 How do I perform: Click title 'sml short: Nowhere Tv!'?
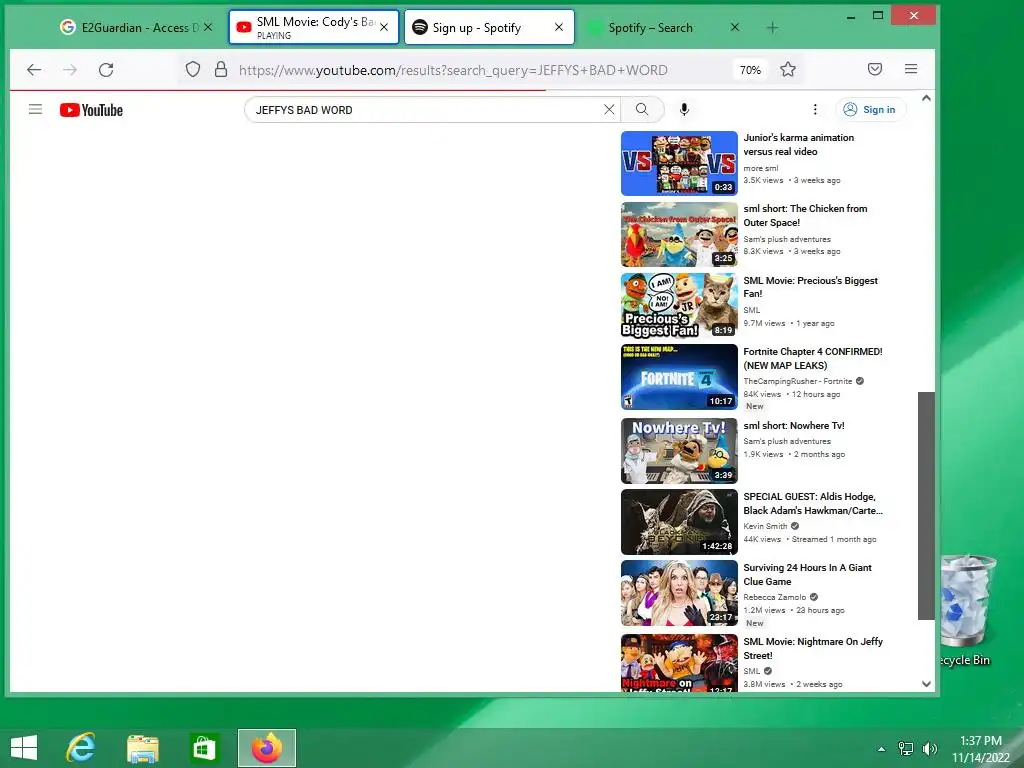793,425
